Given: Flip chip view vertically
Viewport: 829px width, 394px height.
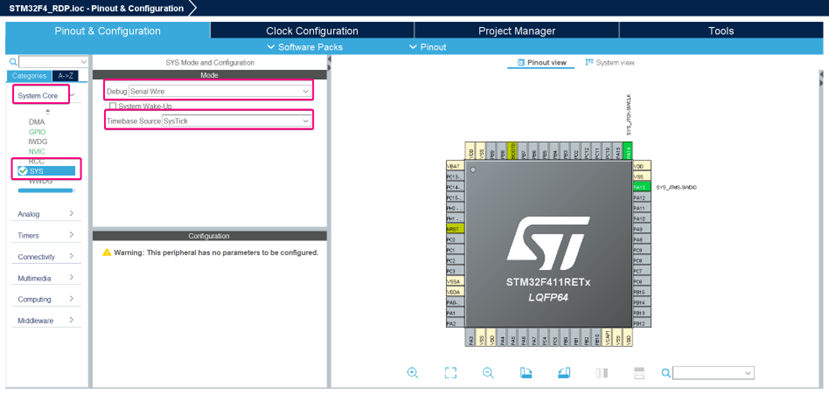Looking at the screenshot, I should point(638,373).
